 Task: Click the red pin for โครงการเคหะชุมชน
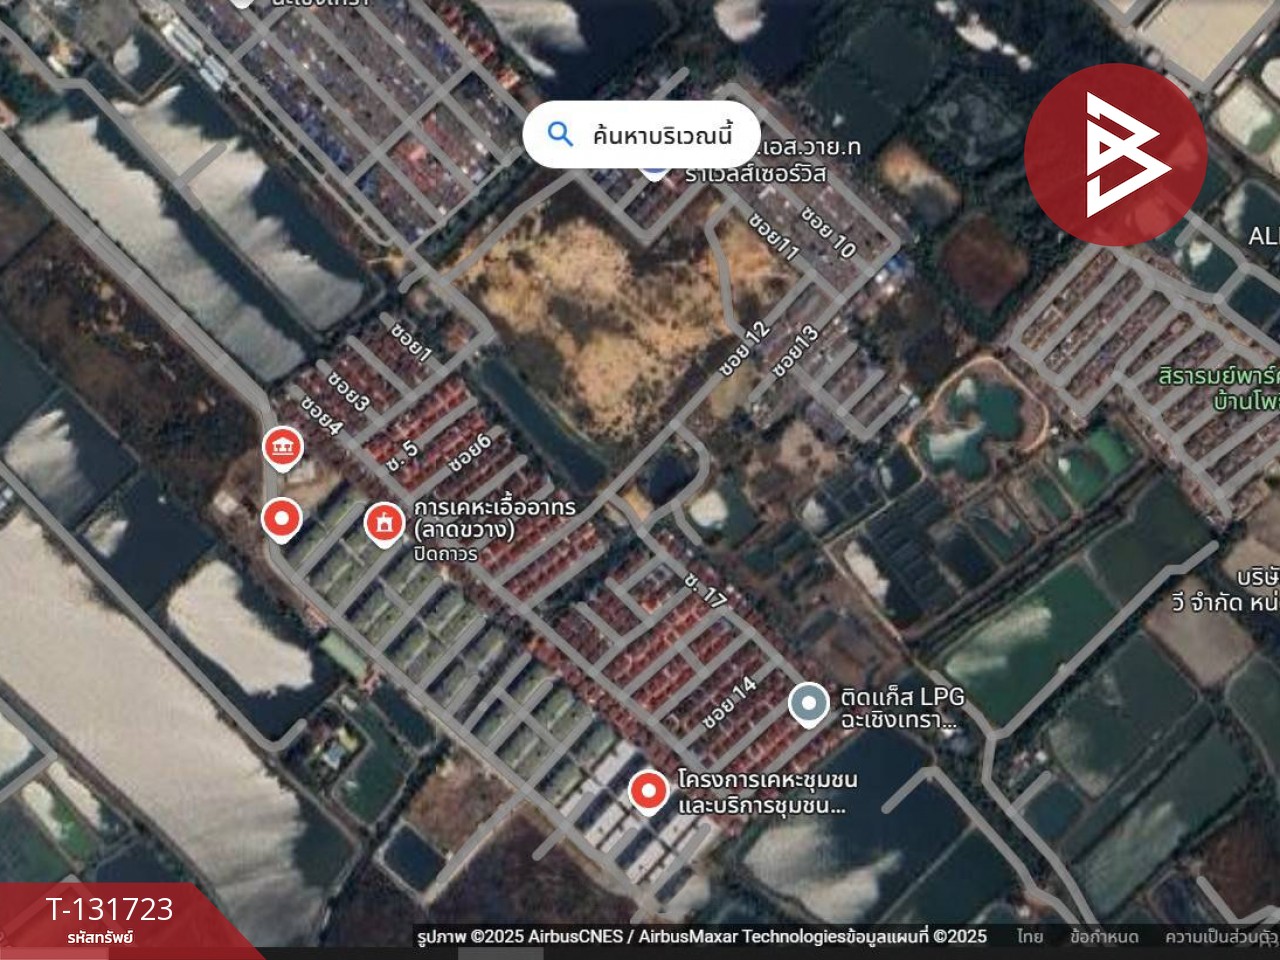[649, 791]
